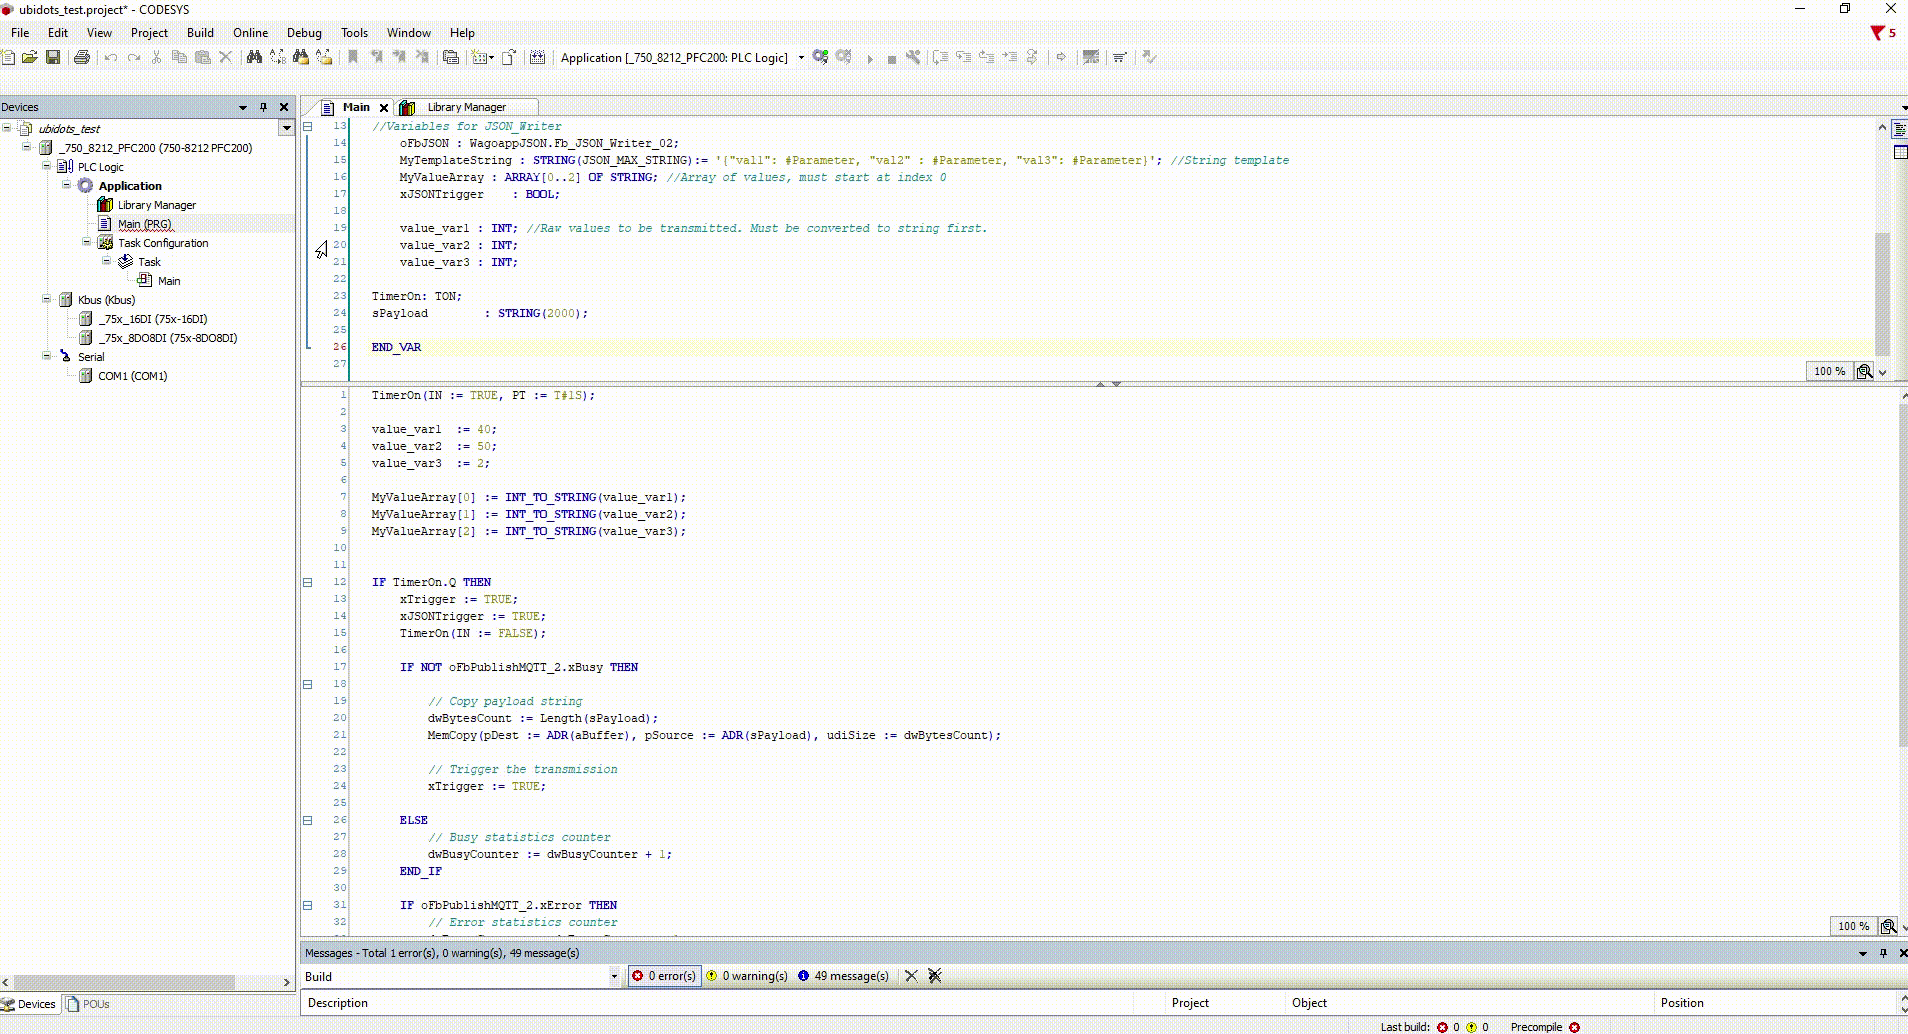Clear all messages with the X-list icon

tap(935, 976)
